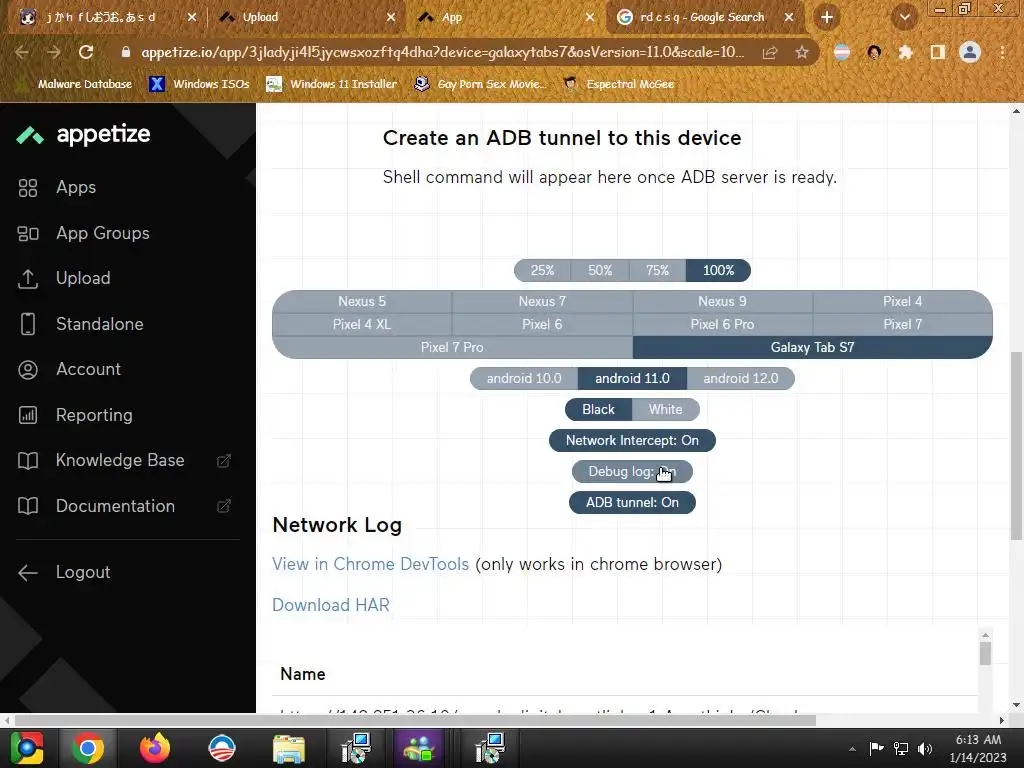Viewport: 1024px width, 768px height.
Task: Switch to the App browser tab
Action: point(506,18)
